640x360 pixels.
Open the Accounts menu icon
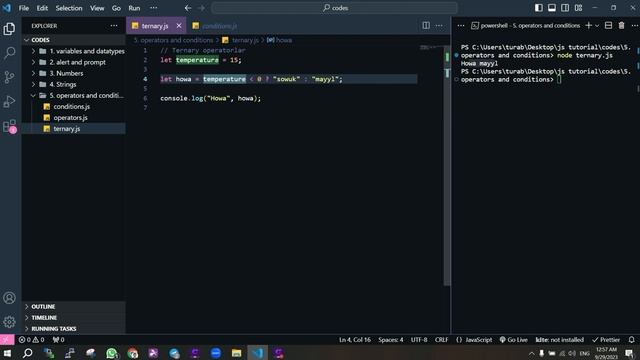[9, 298]
